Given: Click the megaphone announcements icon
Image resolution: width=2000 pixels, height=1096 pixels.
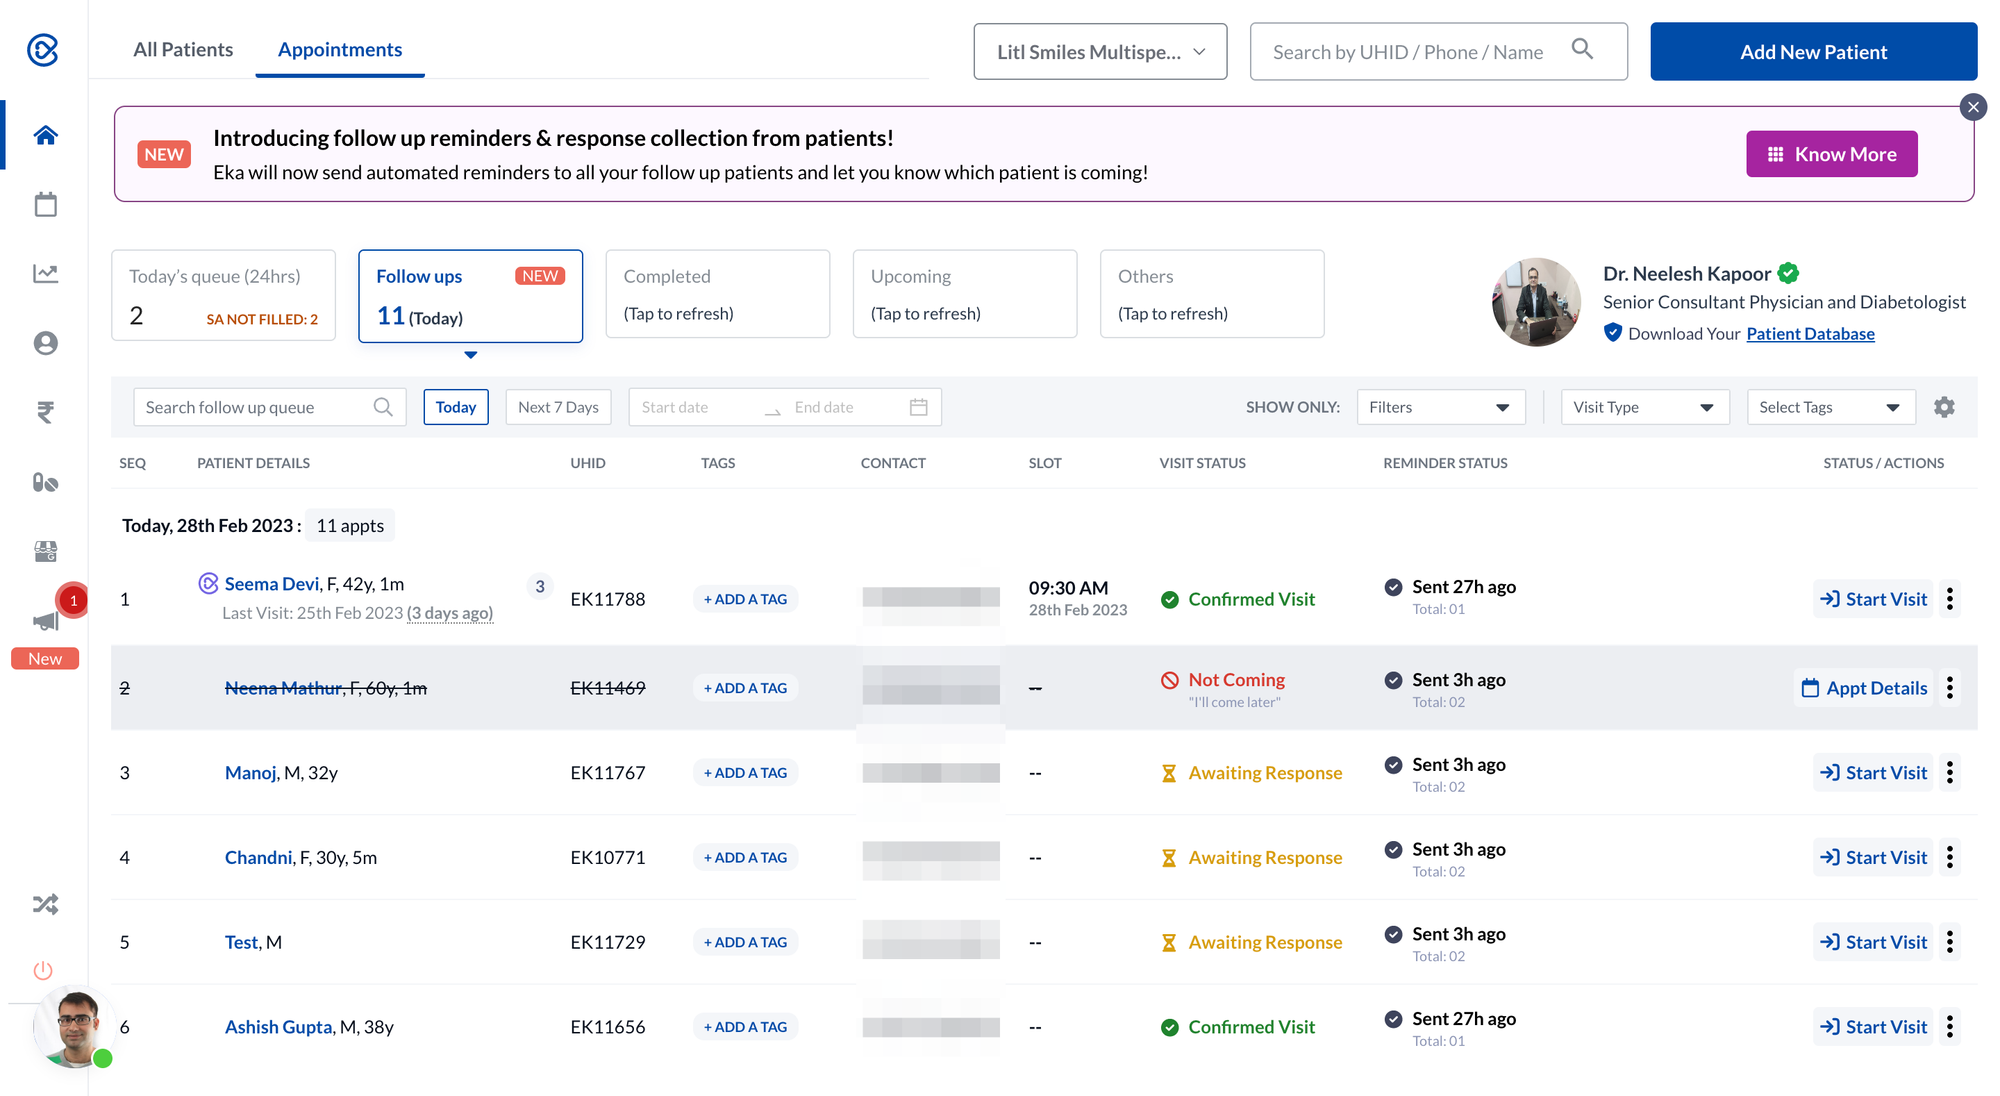Looking at the screenshot, I should pyautogui.click(x=45, y=621).
